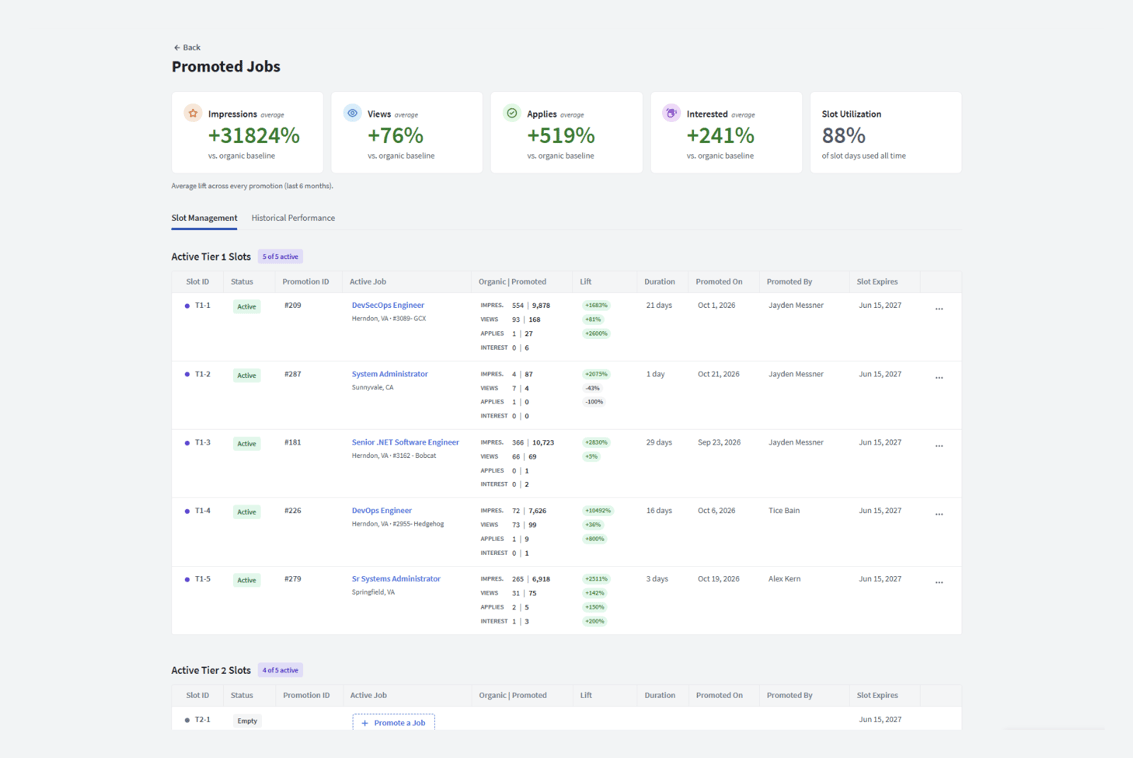Image resolution: width=1133 pixels, height=758 pixels.
Task: Click the Active status badge for T1-1
Action: (x=246, y=306)
